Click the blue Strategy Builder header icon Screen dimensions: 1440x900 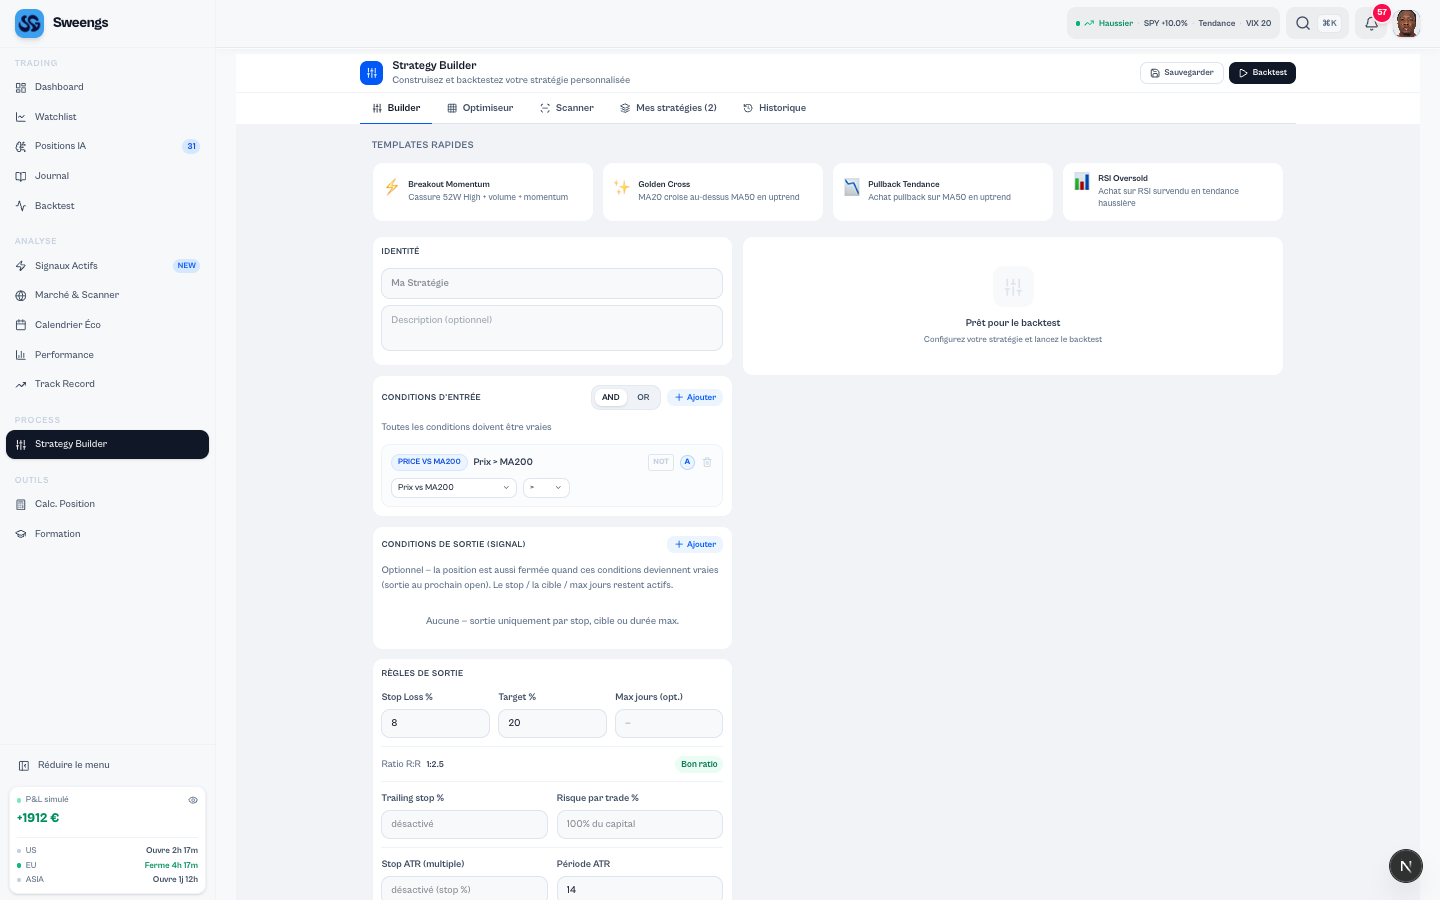click(371, 73)
